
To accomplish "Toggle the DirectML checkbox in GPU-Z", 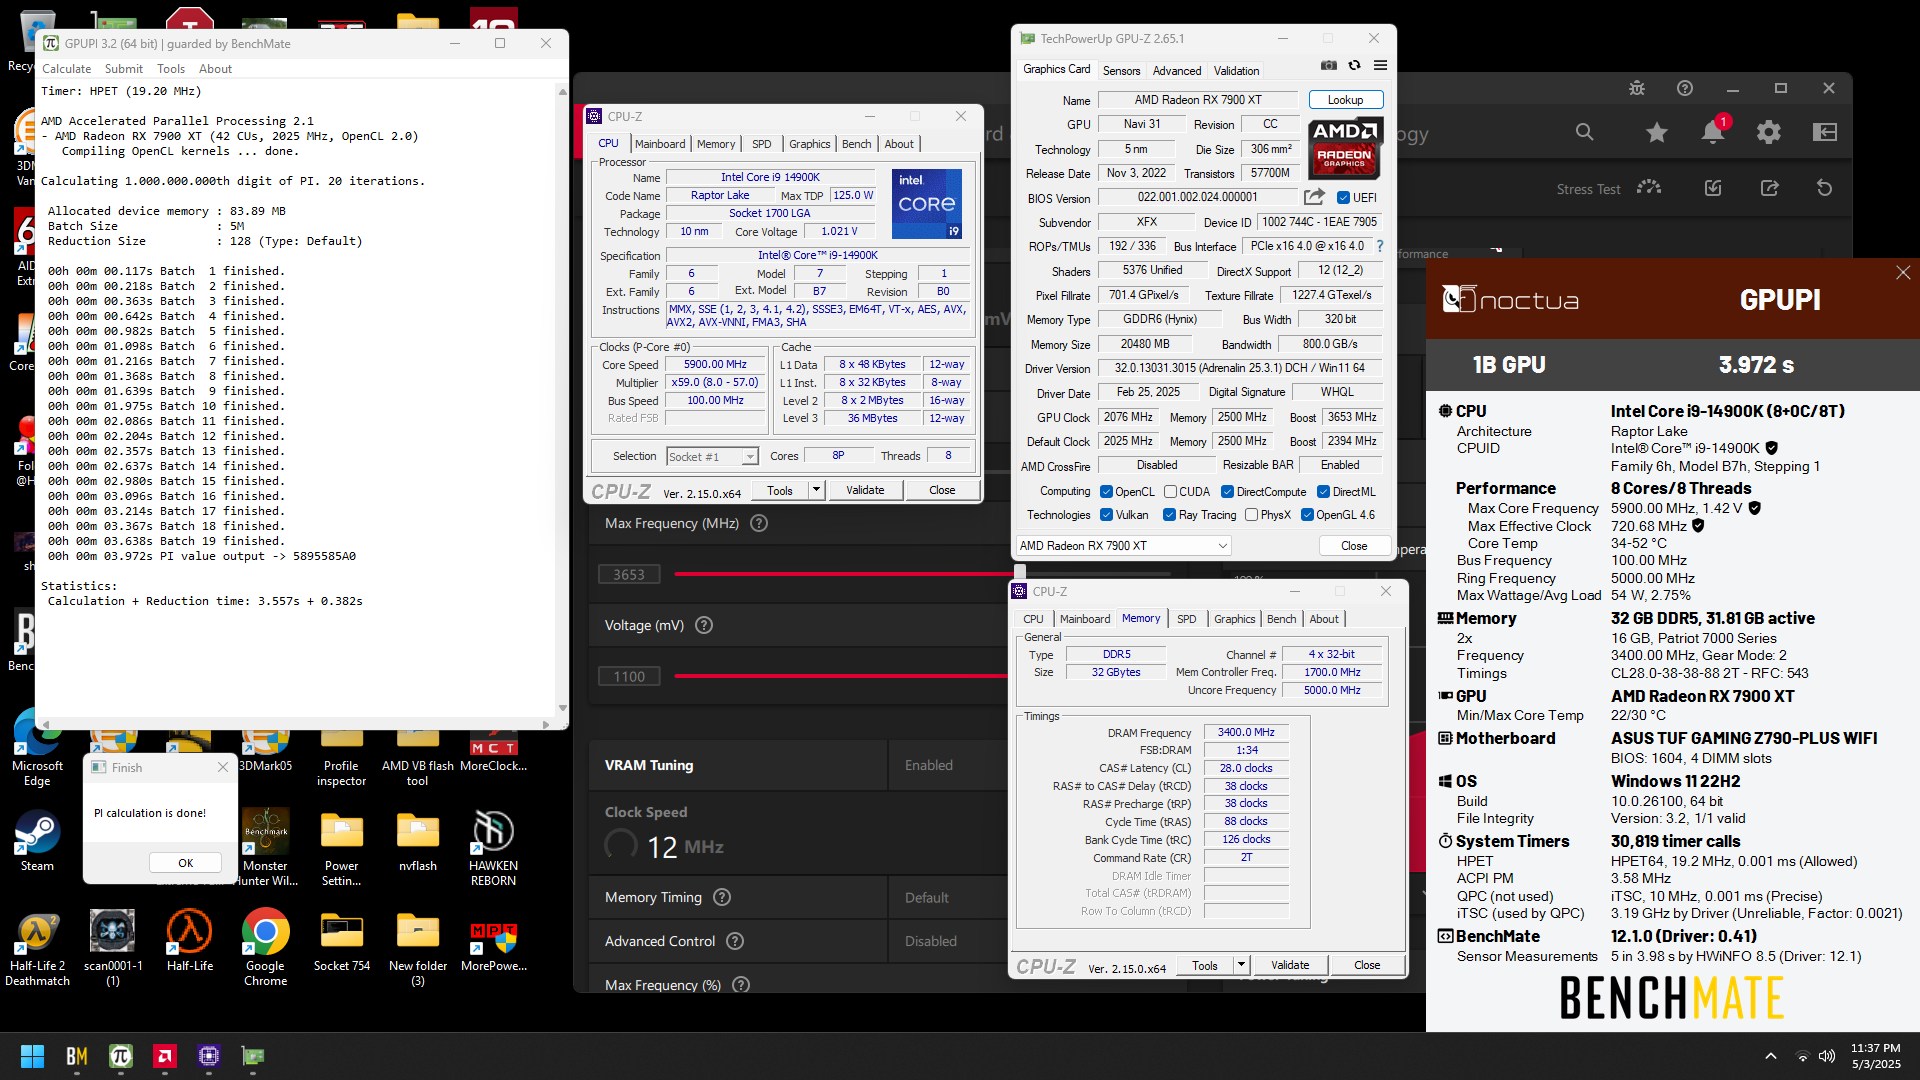I will coord(1323,492).
